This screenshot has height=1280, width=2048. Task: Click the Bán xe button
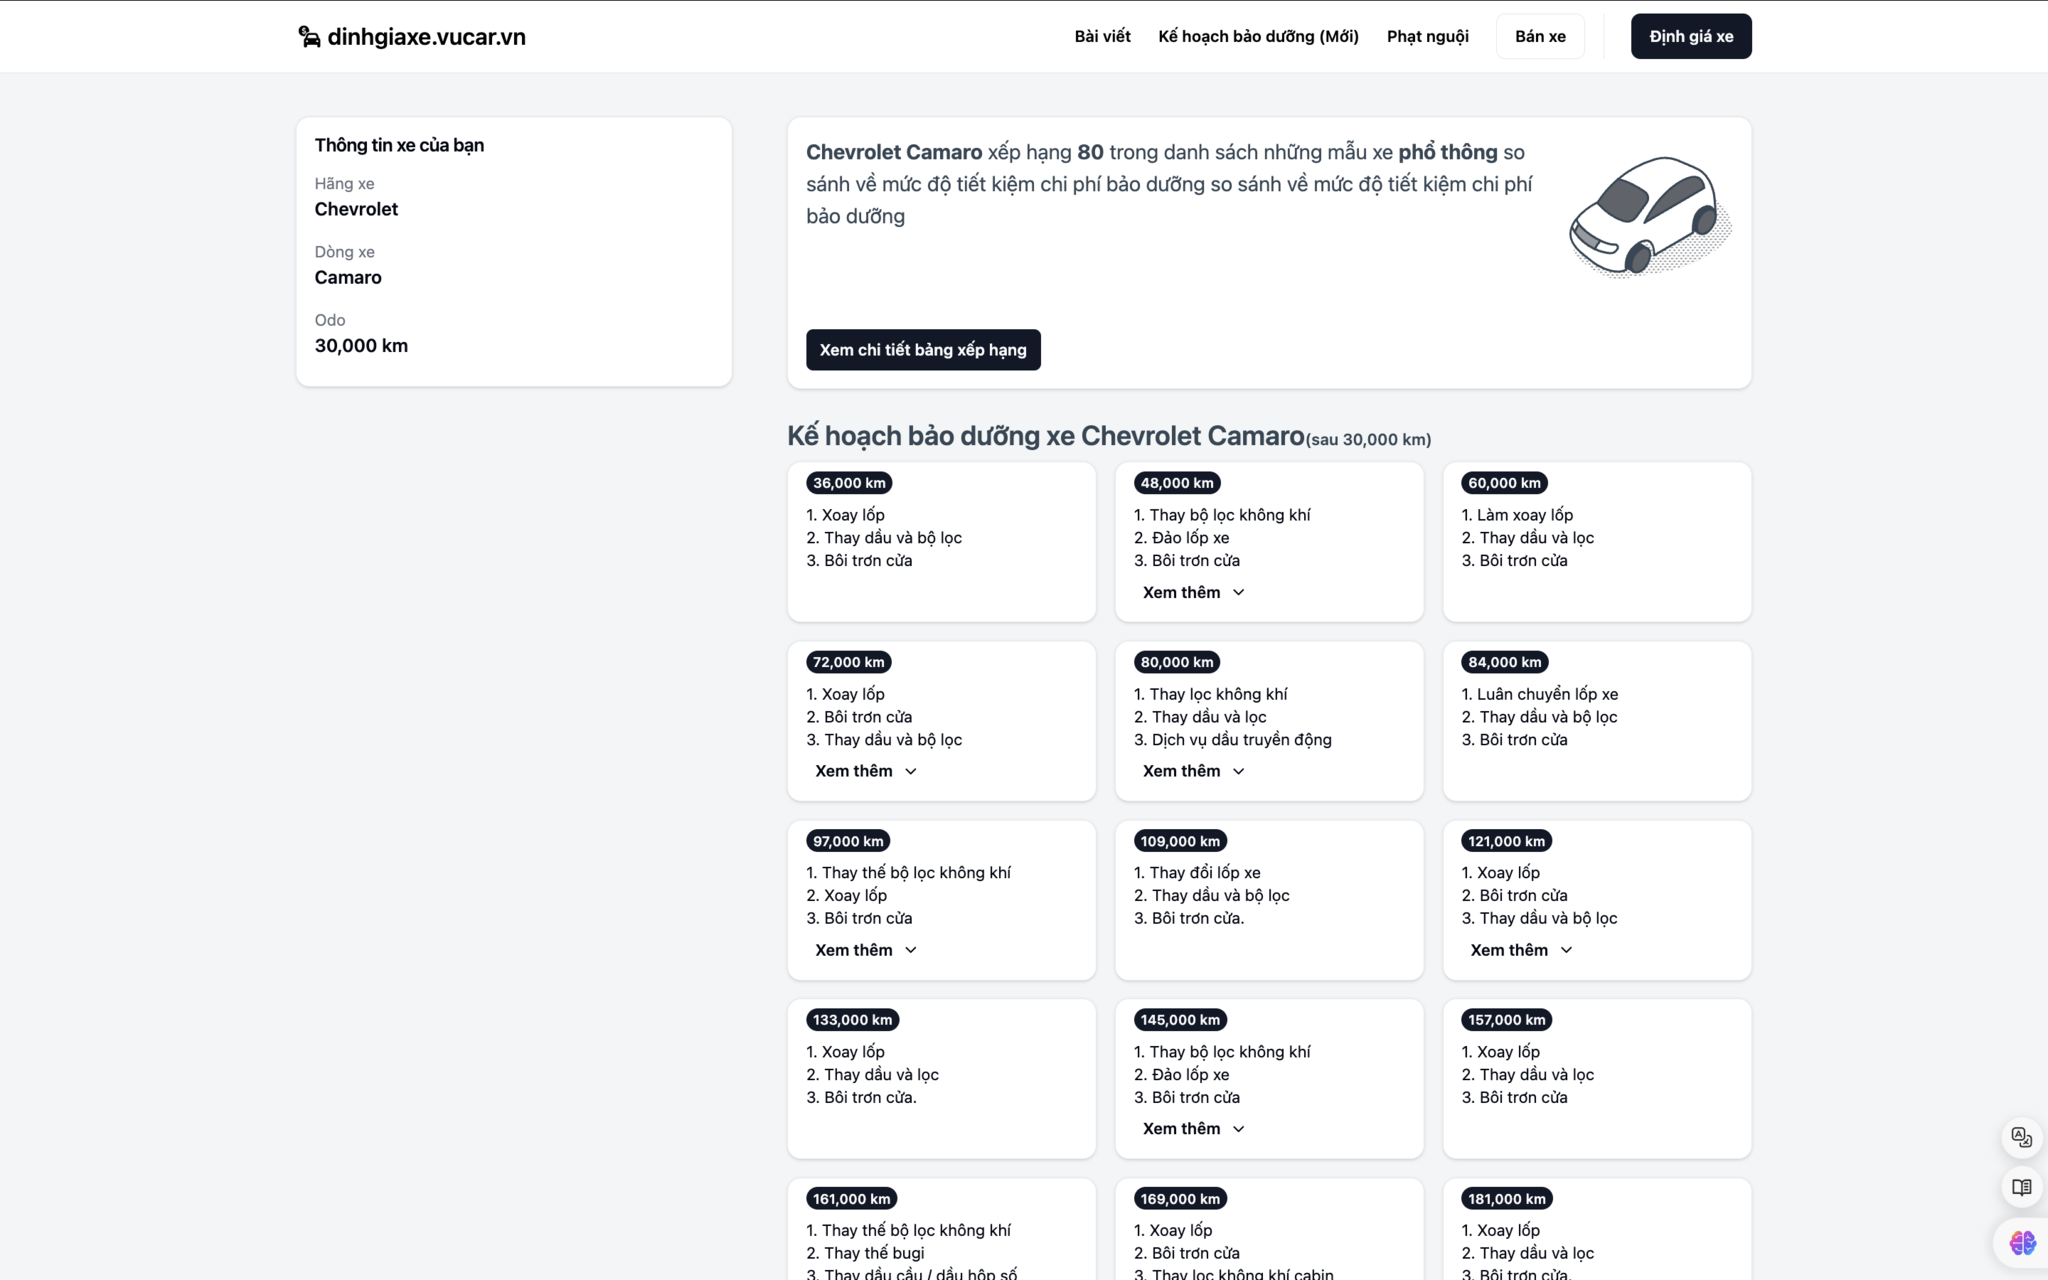tap(1540, 36)
